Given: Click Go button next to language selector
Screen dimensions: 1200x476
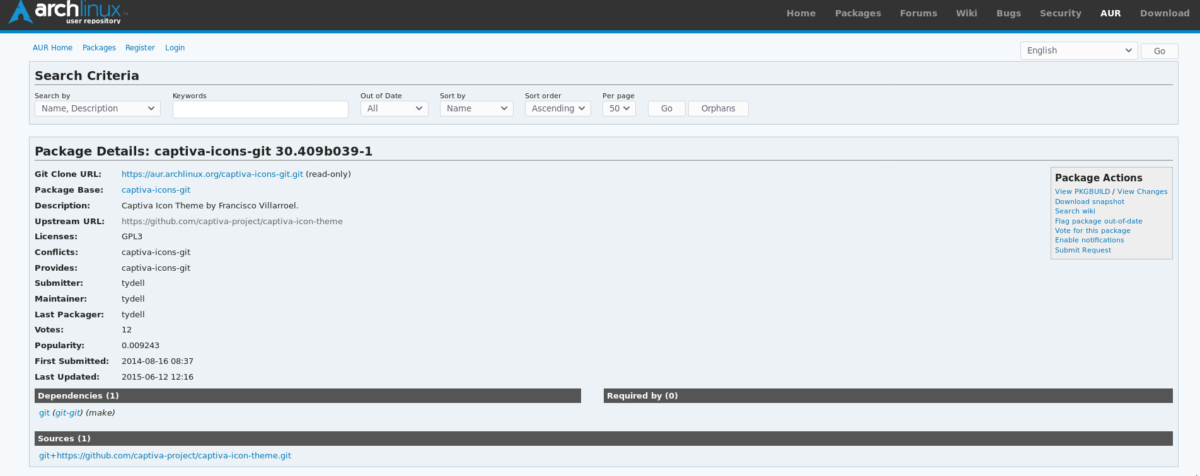Looking at the screenshot, I should click(x=1159, y=50).
